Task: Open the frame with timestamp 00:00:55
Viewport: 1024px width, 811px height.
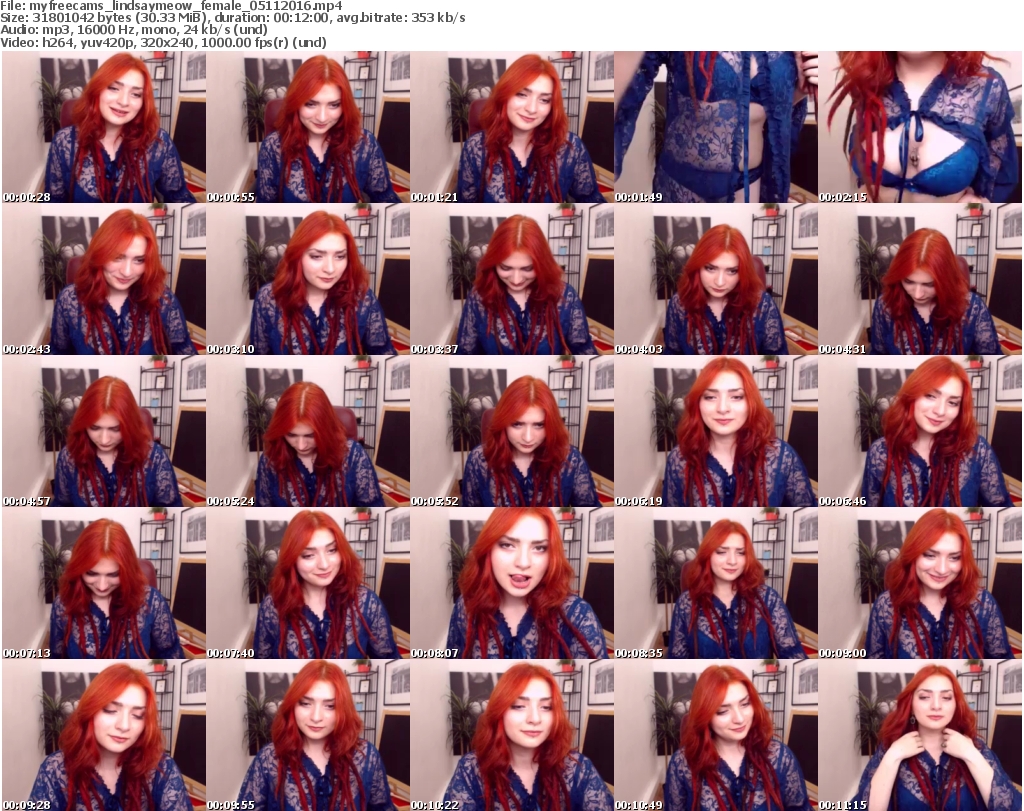Action: click(308, 127)
